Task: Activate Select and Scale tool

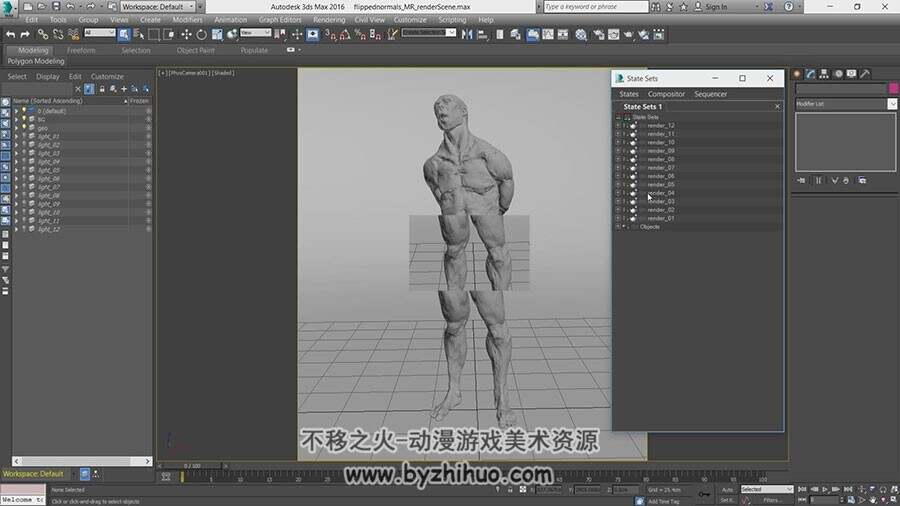Action: point(216,34)
